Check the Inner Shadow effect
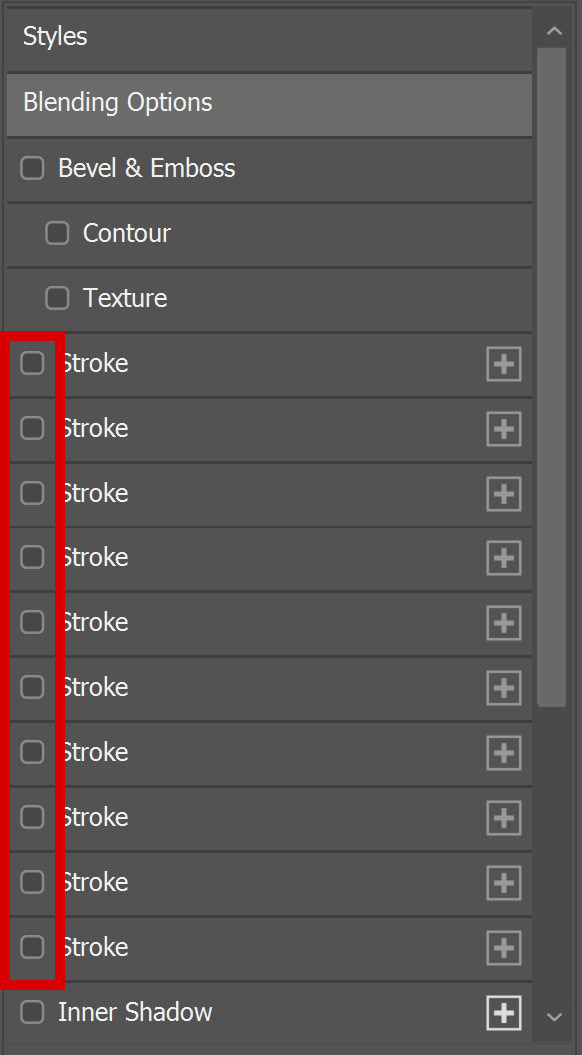582x1055 pixels. pyautogui.click(x=31, y=1012)
